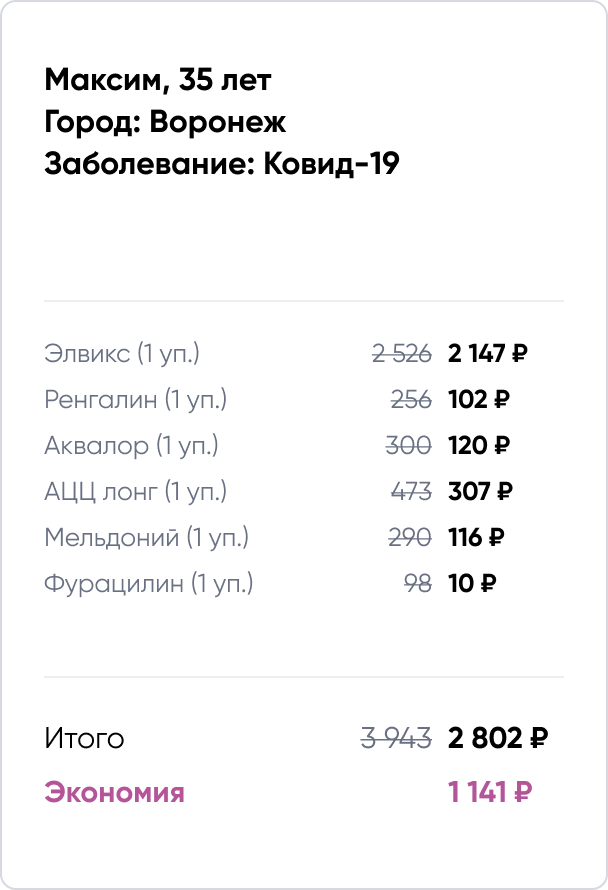Click the discounted price 102 ₽
The width and height of the screenshot is (608, 890).
[479, 399]
